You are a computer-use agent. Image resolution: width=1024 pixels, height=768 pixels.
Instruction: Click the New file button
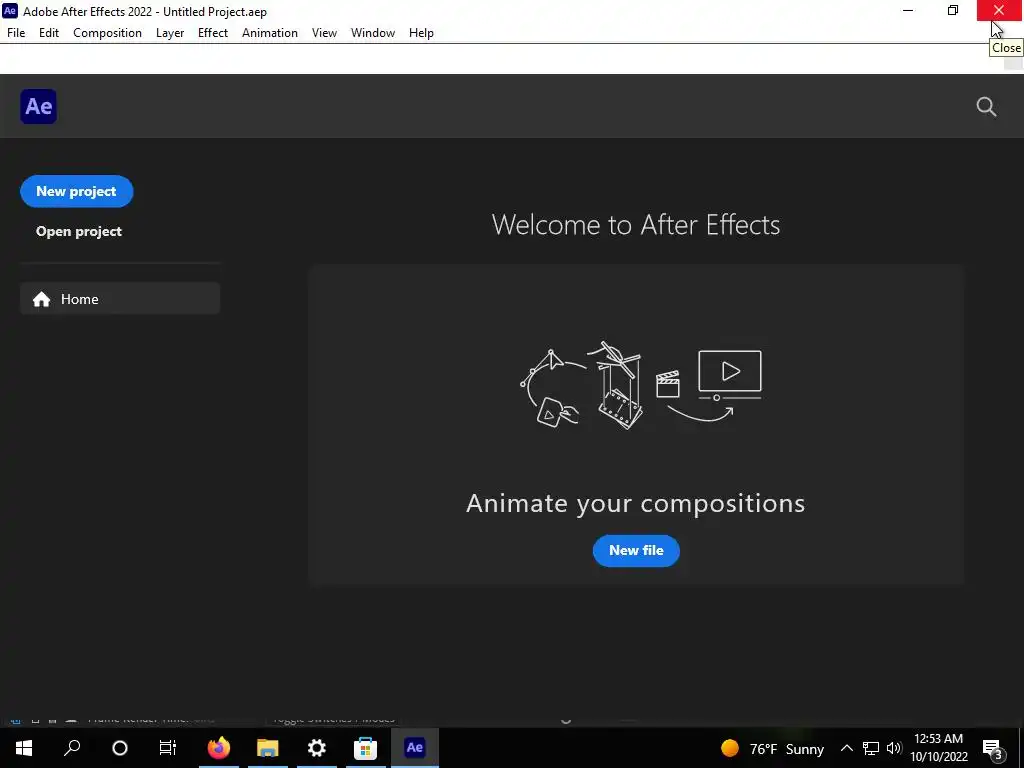point(636,551)
